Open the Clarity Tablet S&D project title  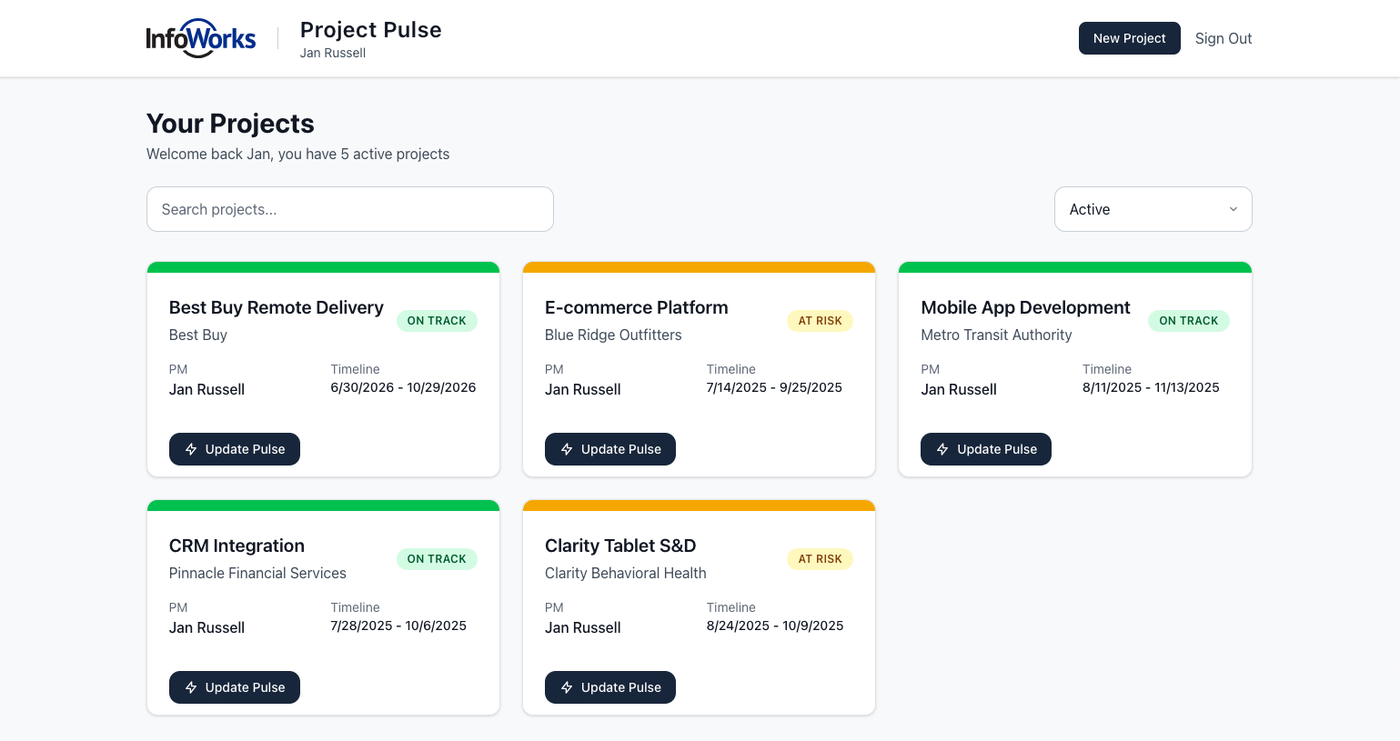[x=620, y=545]
